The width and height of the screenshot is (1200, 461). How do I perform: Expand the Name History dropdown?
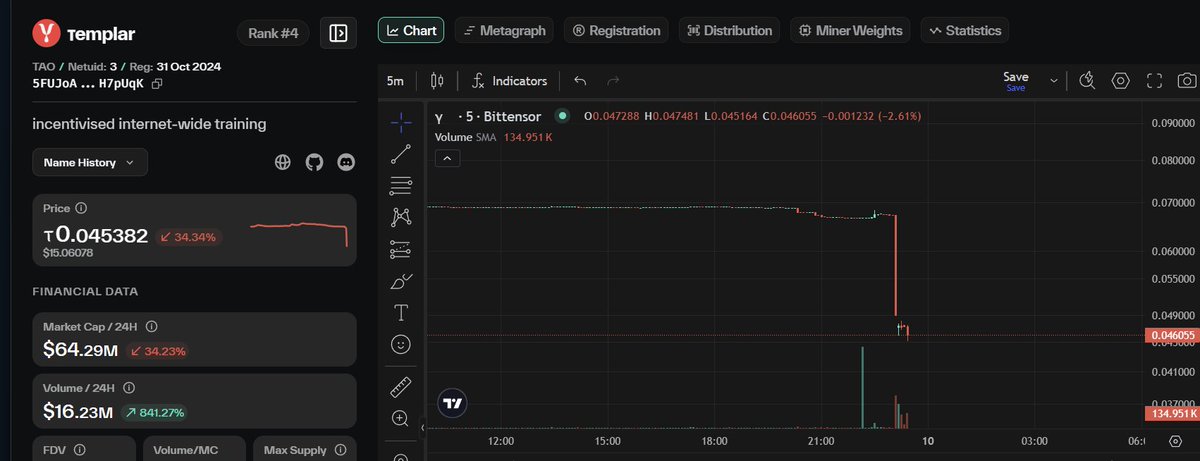[x=90, y=162]
